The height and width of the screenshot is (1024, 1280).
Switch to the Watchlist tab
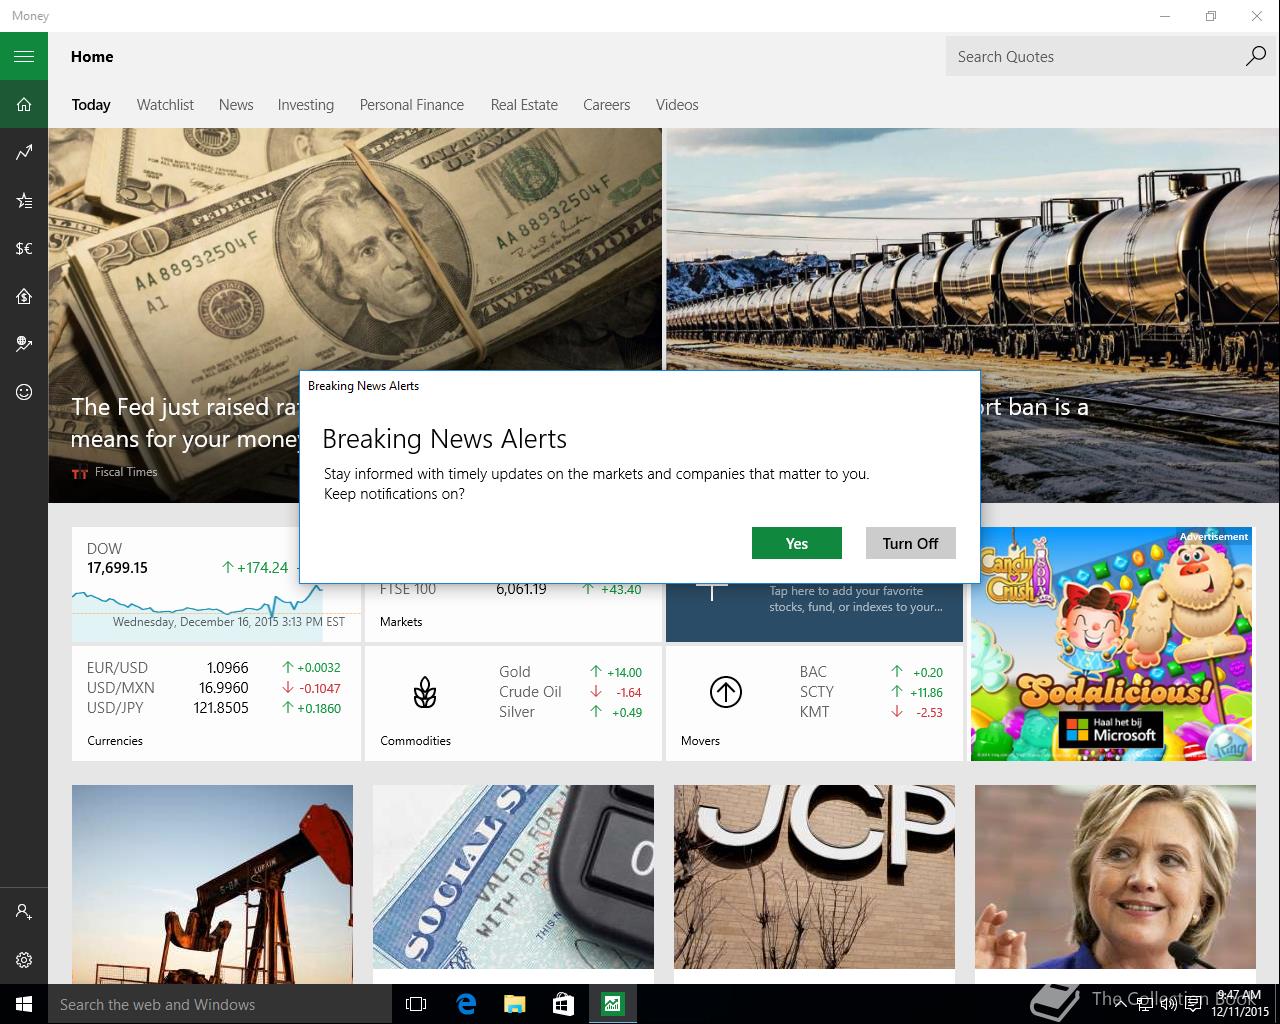165,105
